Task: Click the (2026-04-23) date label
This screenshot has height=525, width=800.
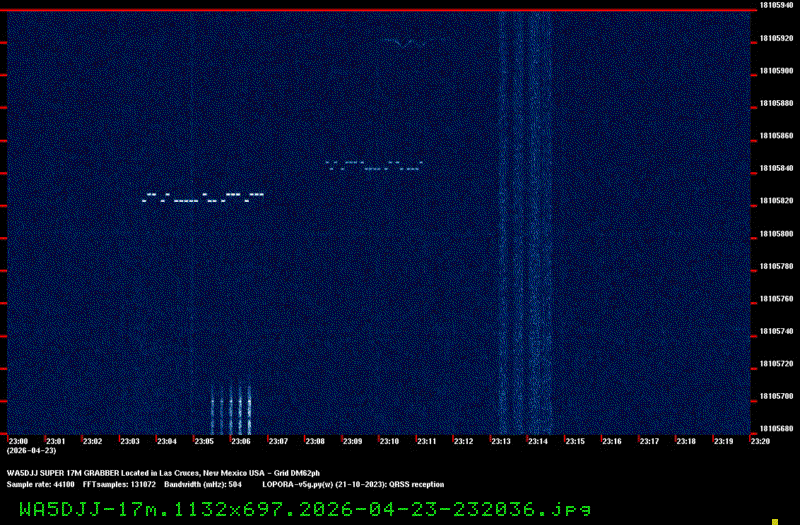Action: (32, 451)
